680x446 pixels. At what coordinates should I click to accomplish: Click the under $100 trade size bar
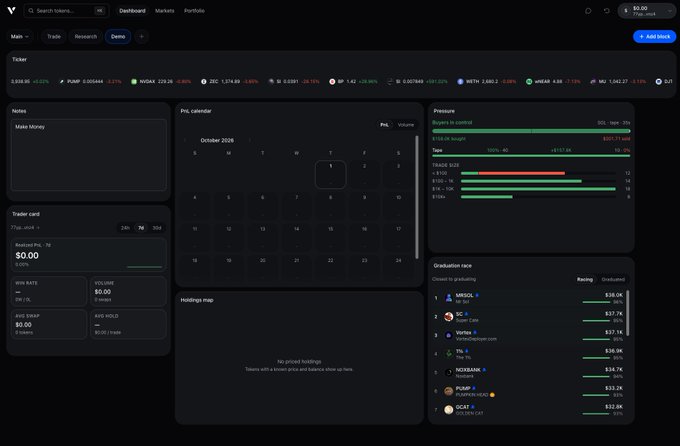tap(538, 173)
